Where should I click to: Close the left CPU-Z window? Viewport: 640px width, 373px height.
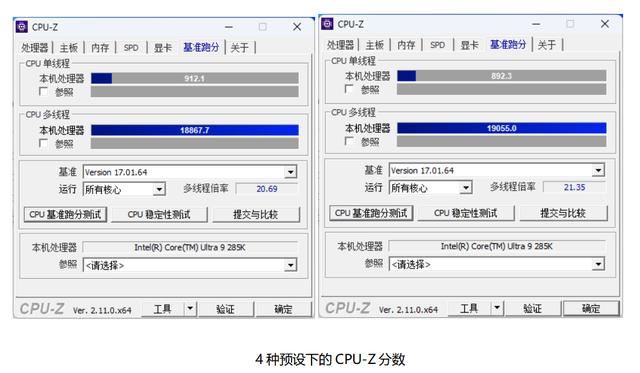(297, 27)
